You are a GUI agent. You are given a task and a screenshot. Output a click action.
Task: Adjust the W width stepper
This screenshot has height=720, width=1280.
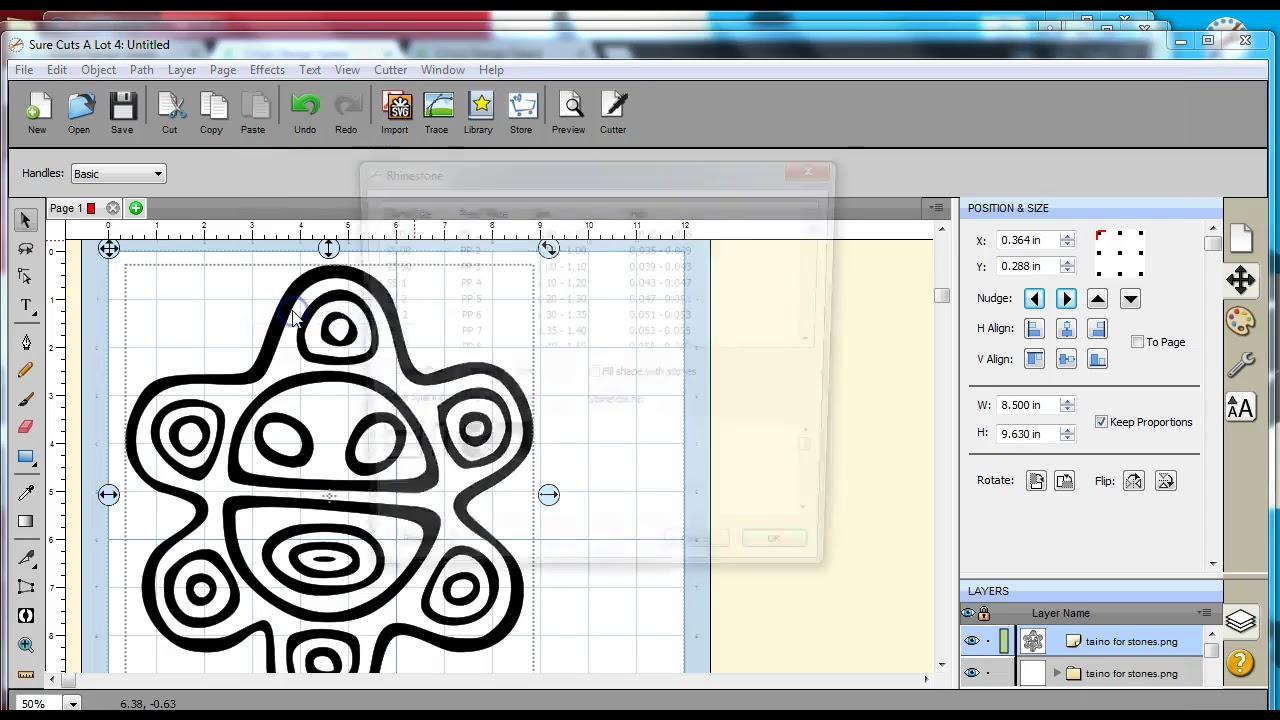coord(1067,405)
